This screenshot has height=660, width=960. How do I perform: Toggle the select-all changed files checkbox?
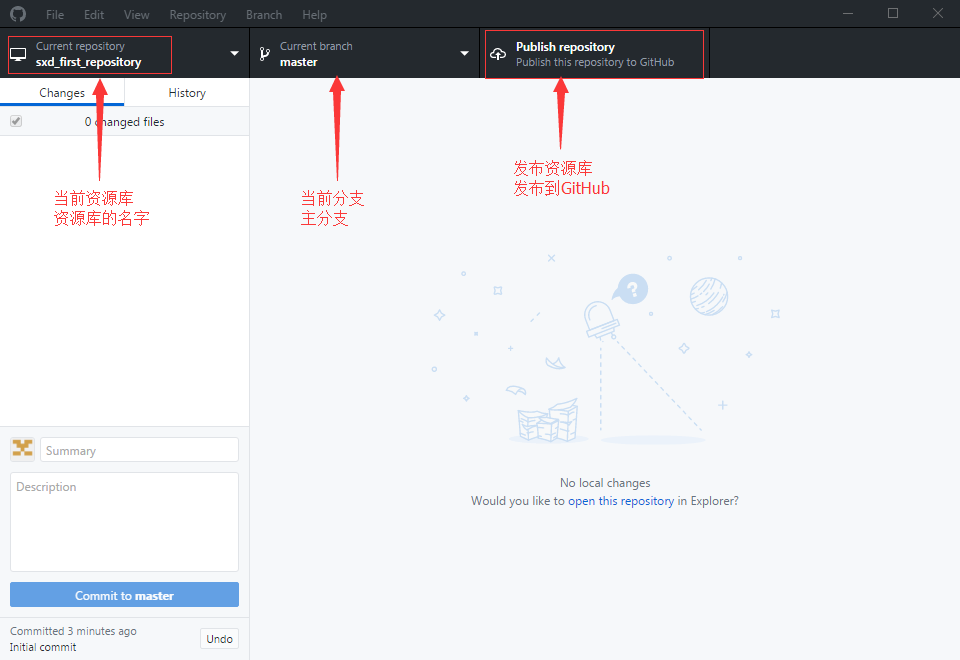pyautogui.click(x=16, y=121)
